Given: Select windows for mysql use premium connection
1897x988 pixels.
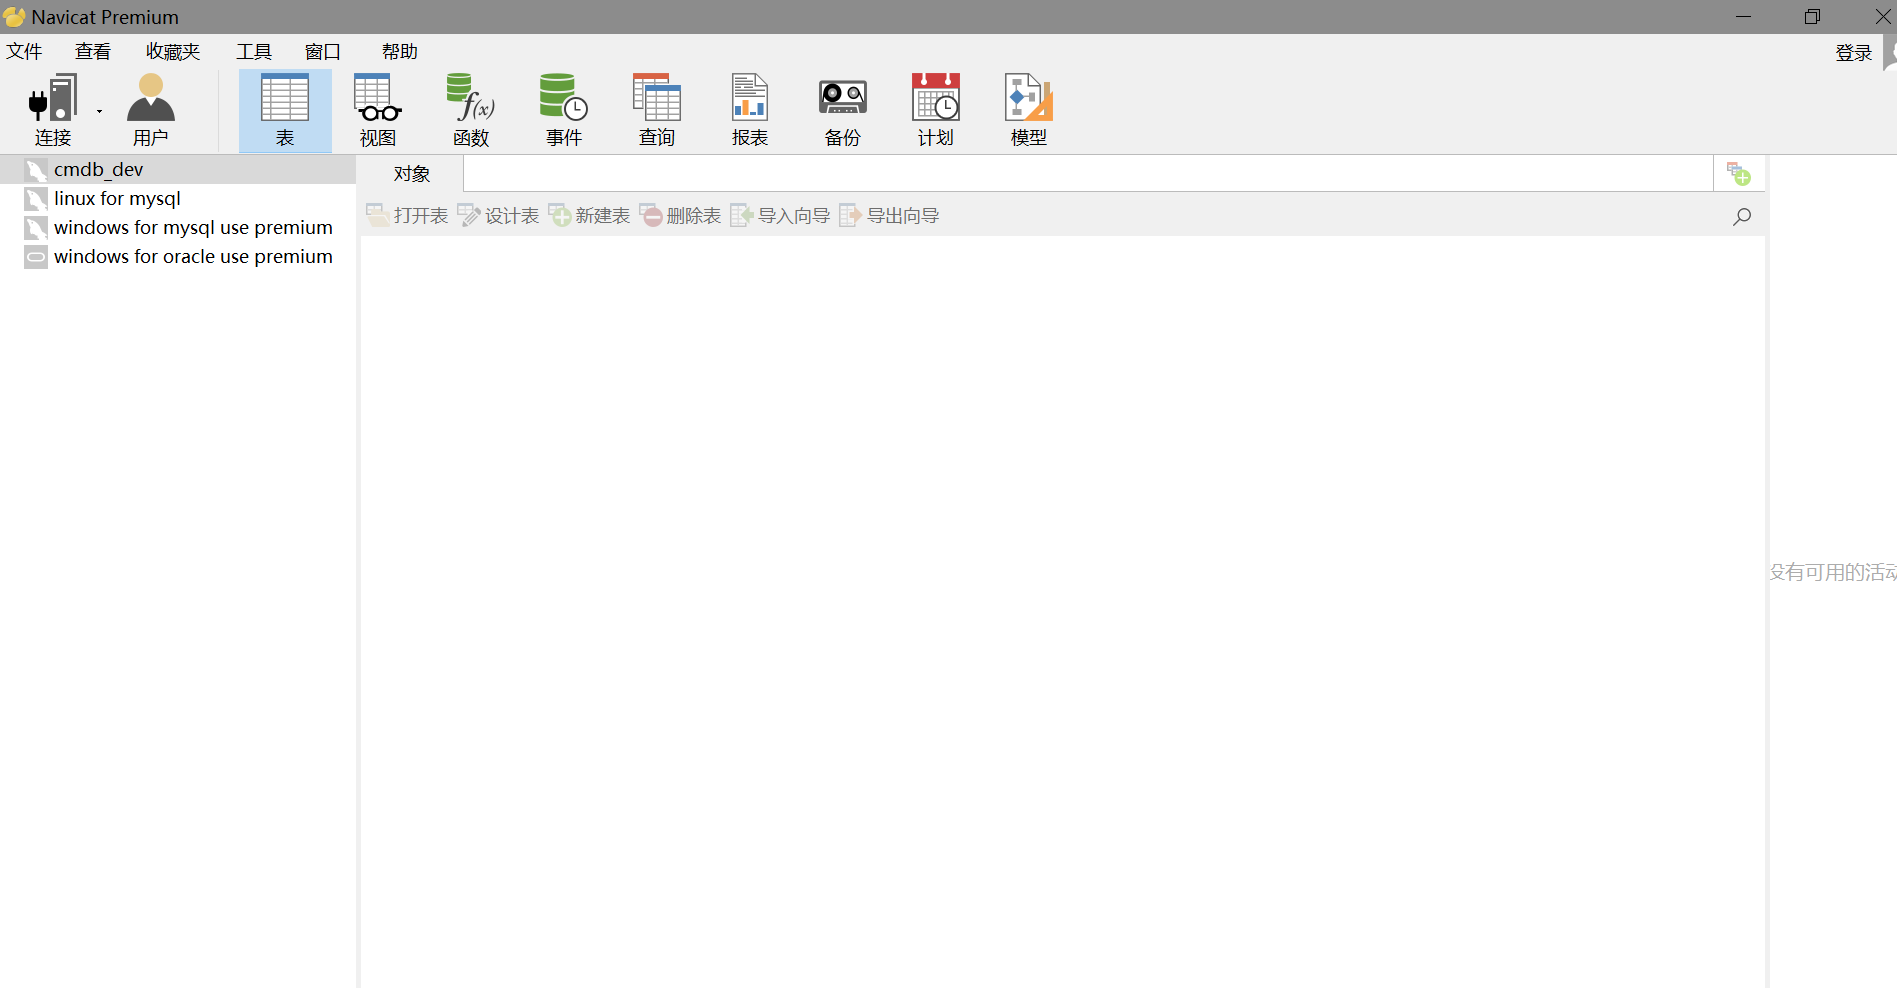Looking at the screenshot, I should click(x=178, y=227).
